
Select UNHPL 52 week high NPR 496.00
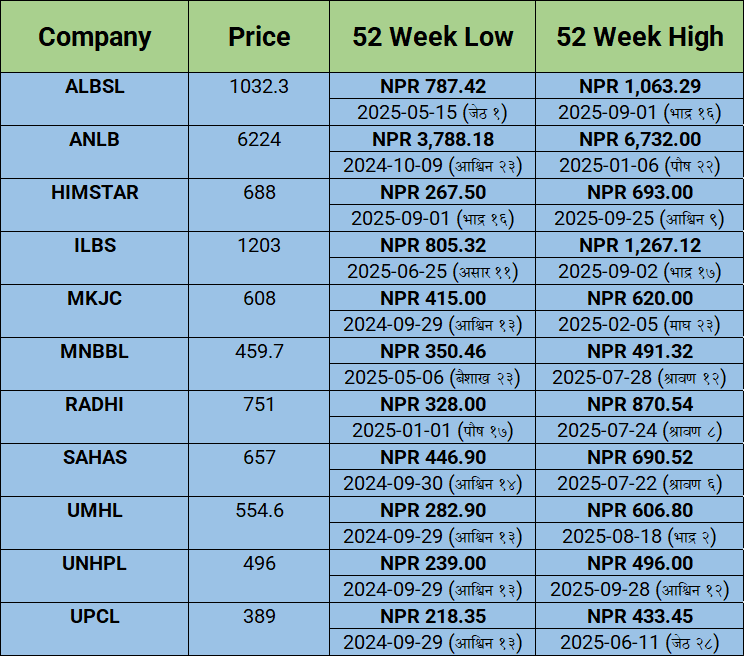click(x=640, y=563)
